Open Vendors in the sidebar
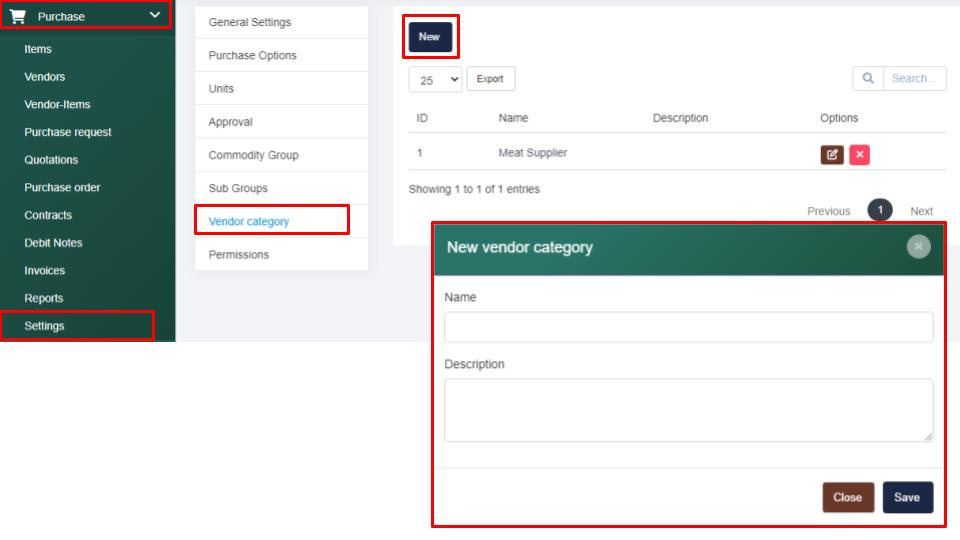The width and height of the screenshot is (960, 540). pyautogui.click(x=44, y=77)
